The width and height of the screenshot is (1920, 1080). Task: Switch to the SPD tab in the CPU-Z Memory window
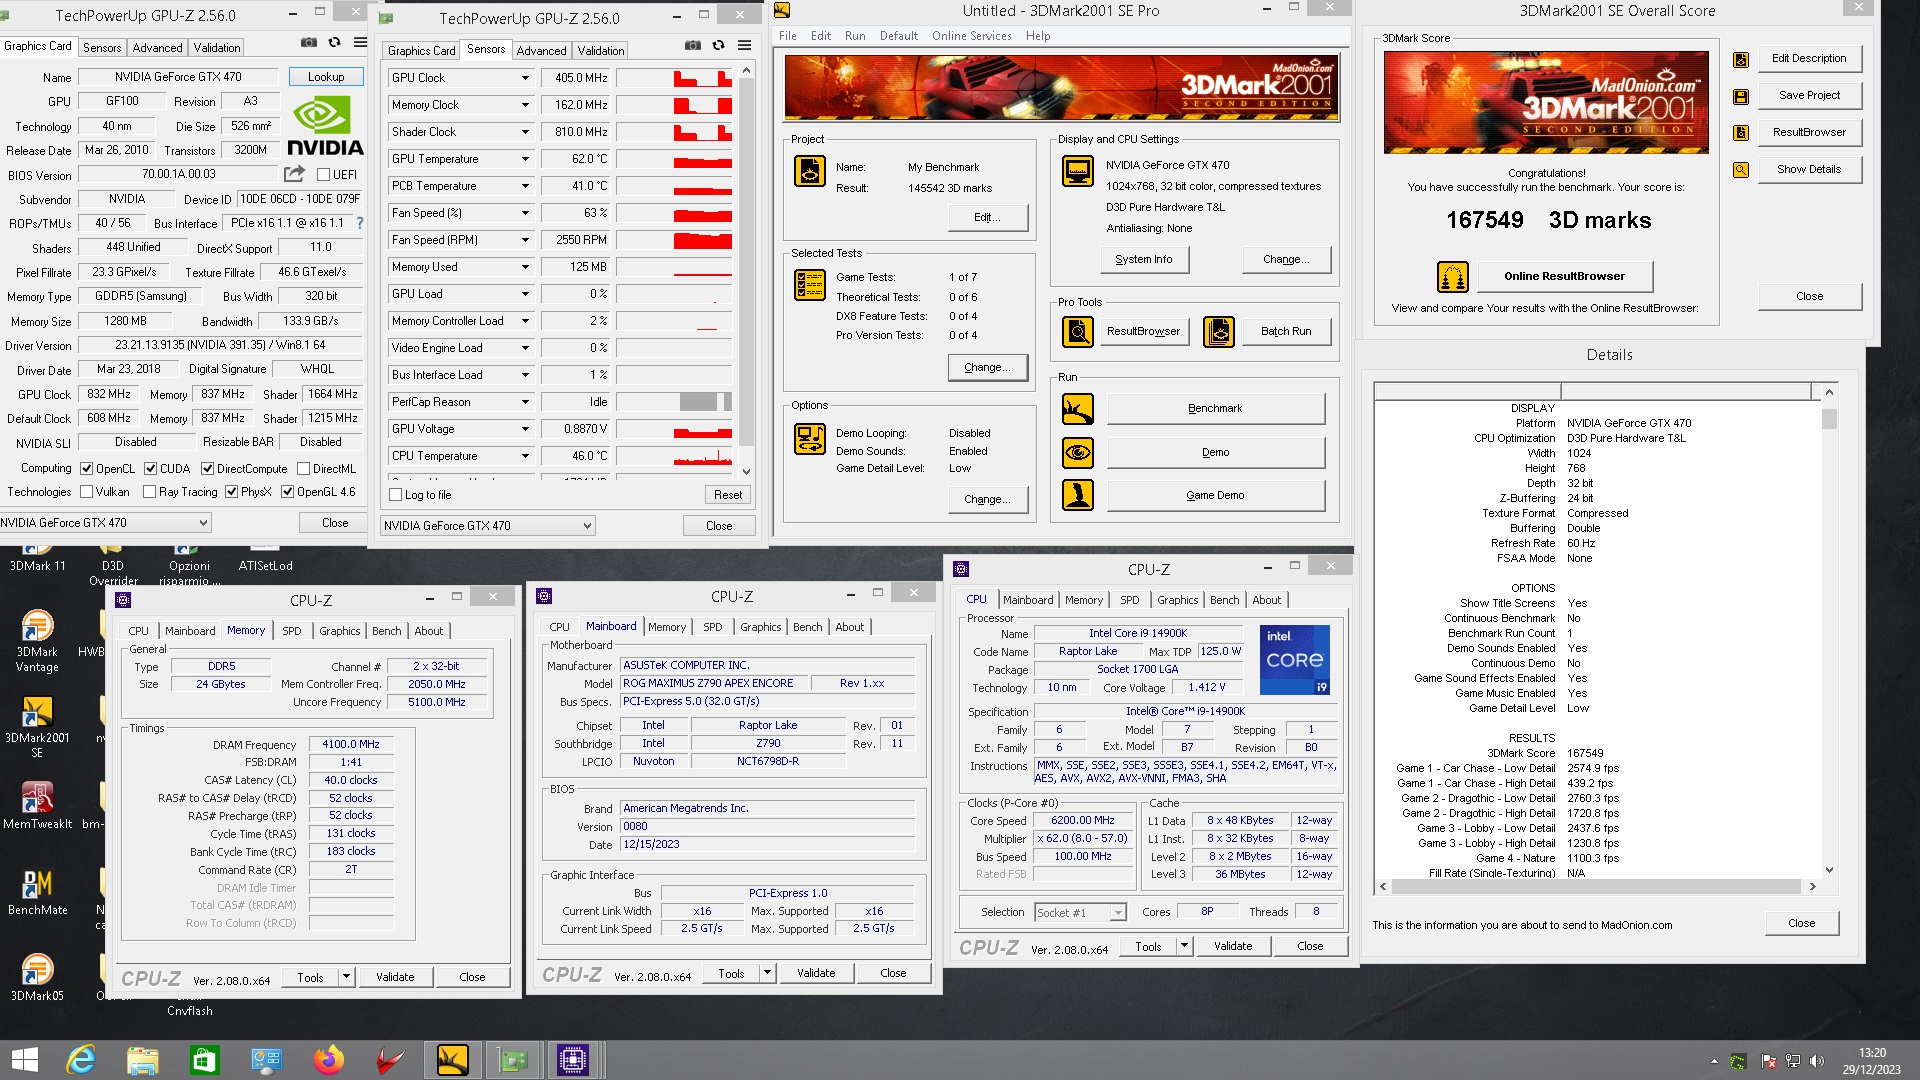pos(291,631)
